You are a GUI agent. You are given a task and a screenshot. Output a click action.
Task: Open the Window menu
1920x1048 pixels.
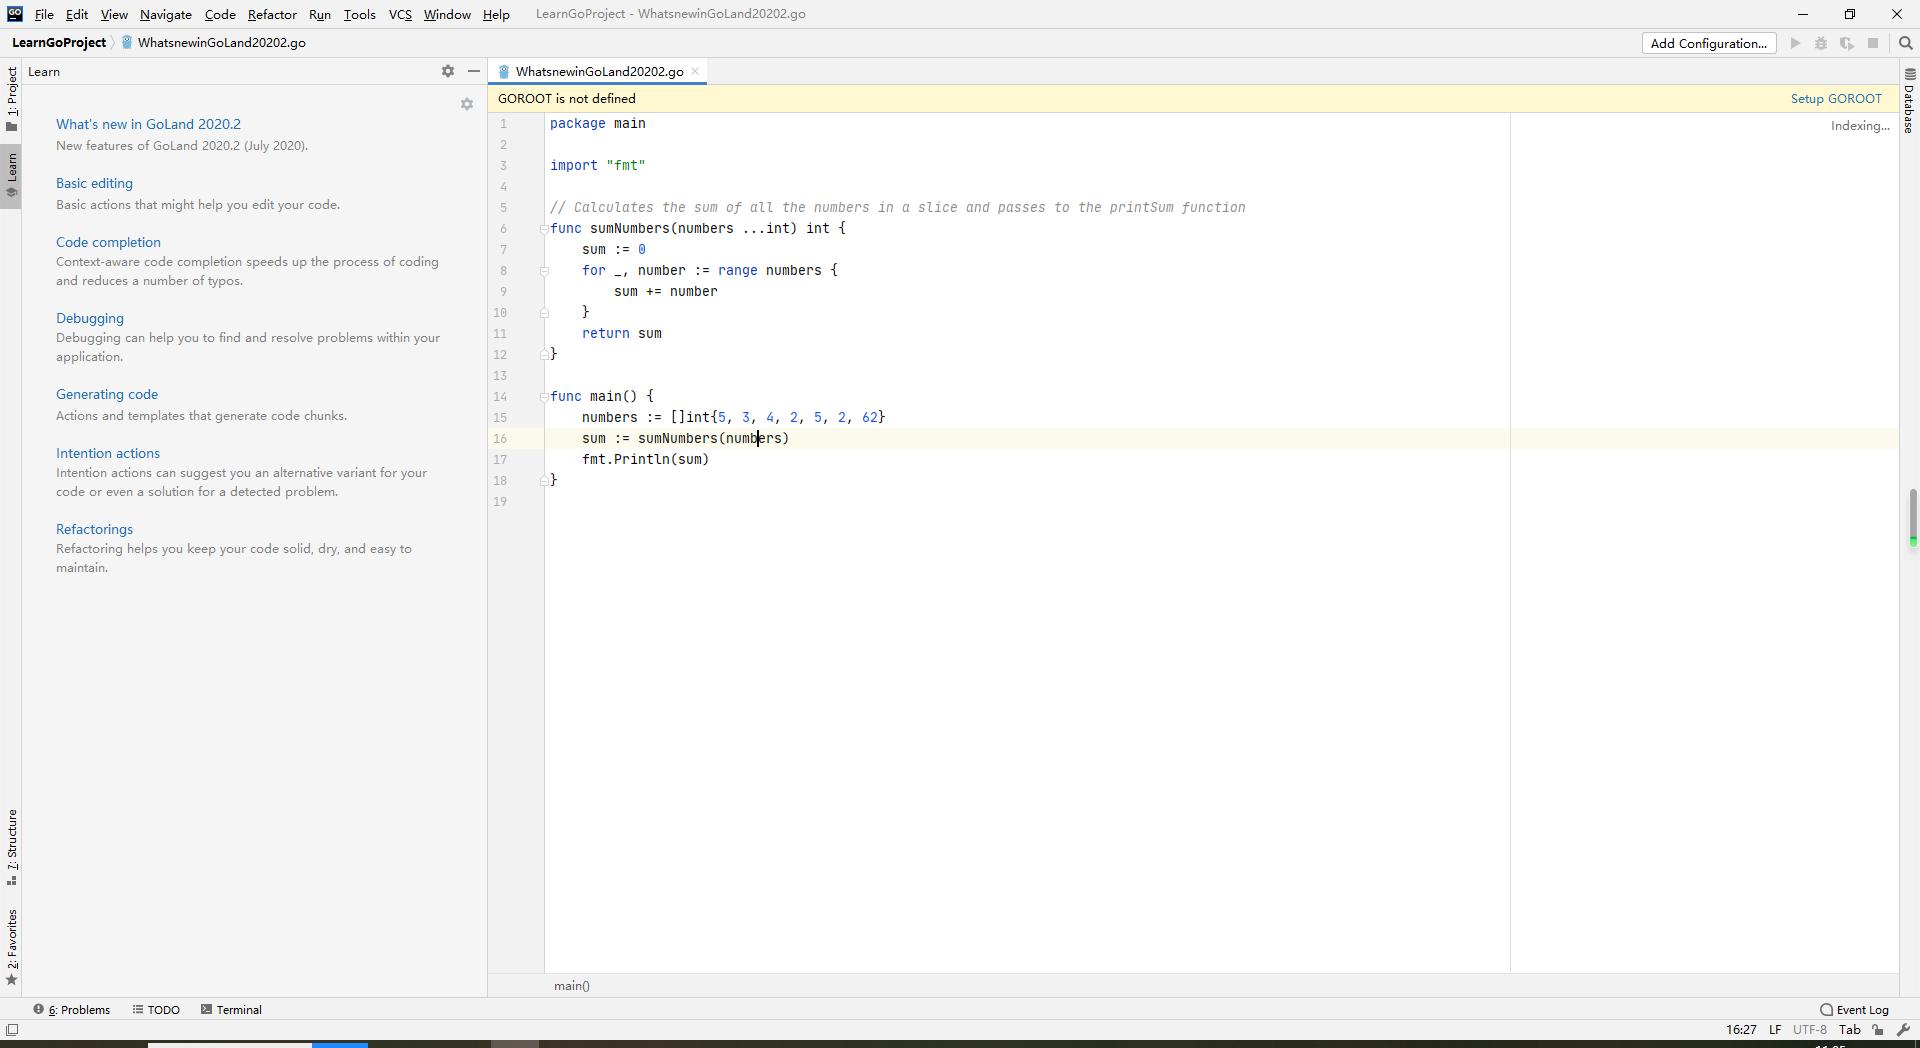point(447,14)
